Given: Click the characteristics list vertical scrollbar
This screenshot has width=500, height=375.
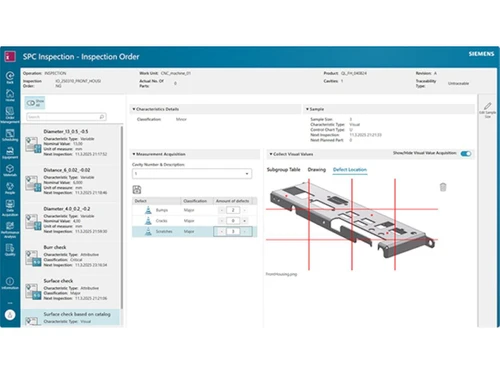Looking at the screenshot, I should point(122,217).
